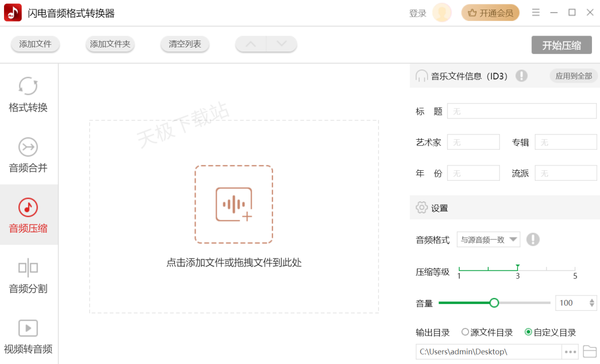Set the 压缩等级 slider to level 5
This screenshot has width=600, height=364.
(575, 269)
